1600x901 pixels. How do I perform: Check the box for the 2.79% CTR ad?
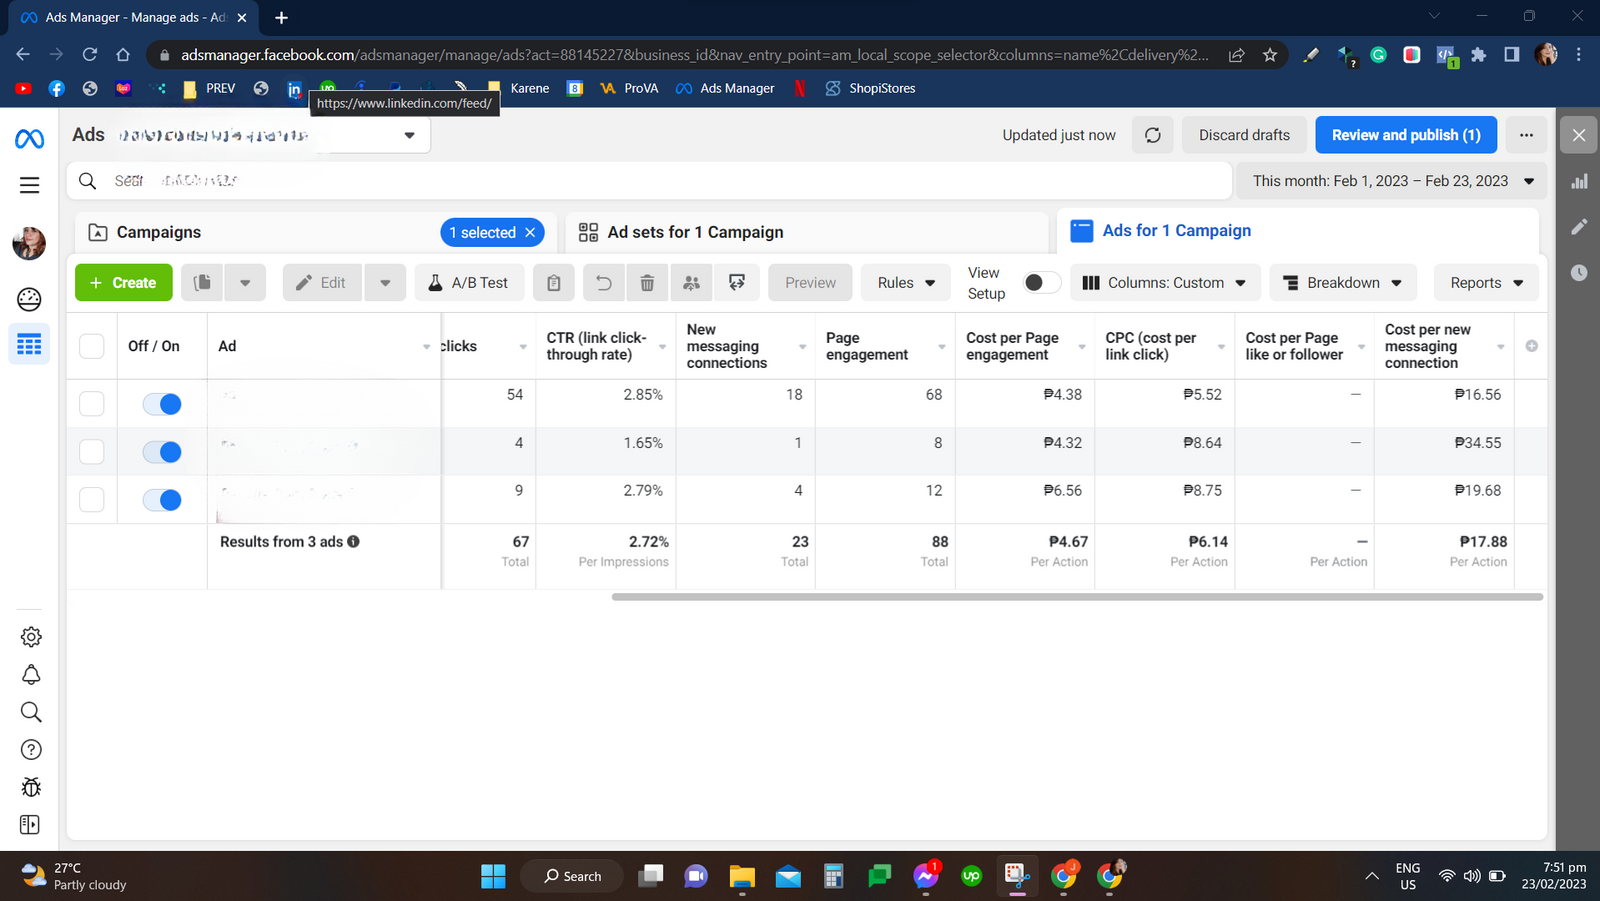pyautogui.click(x=92, y=499)
